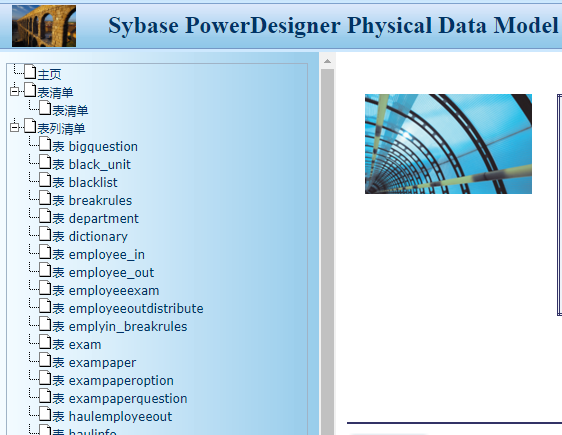Click the page icon beside 主页
The image size is (562, 435).
30,72
